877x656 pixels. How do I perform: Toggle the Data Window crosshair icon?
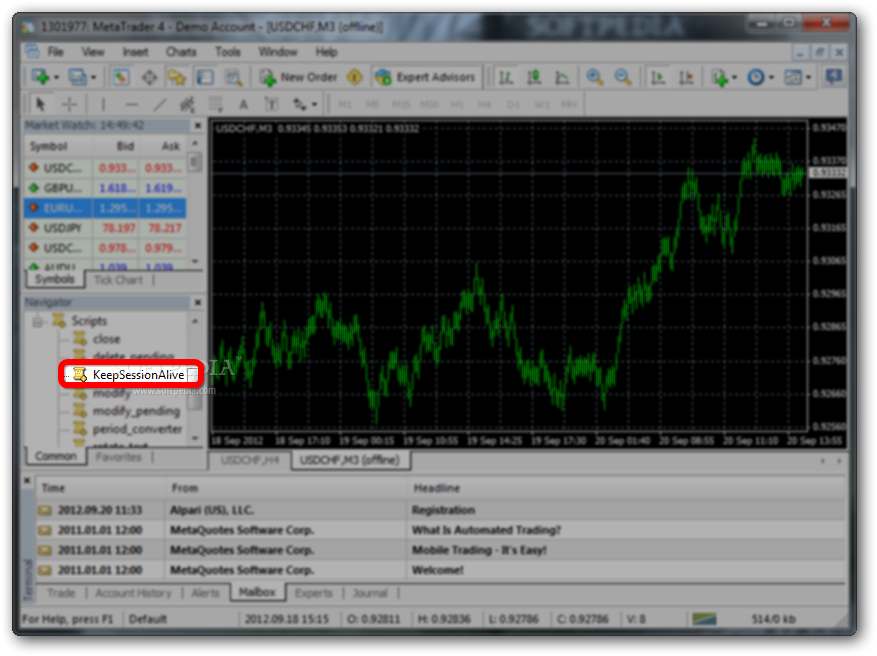click(x=149, y=77)
